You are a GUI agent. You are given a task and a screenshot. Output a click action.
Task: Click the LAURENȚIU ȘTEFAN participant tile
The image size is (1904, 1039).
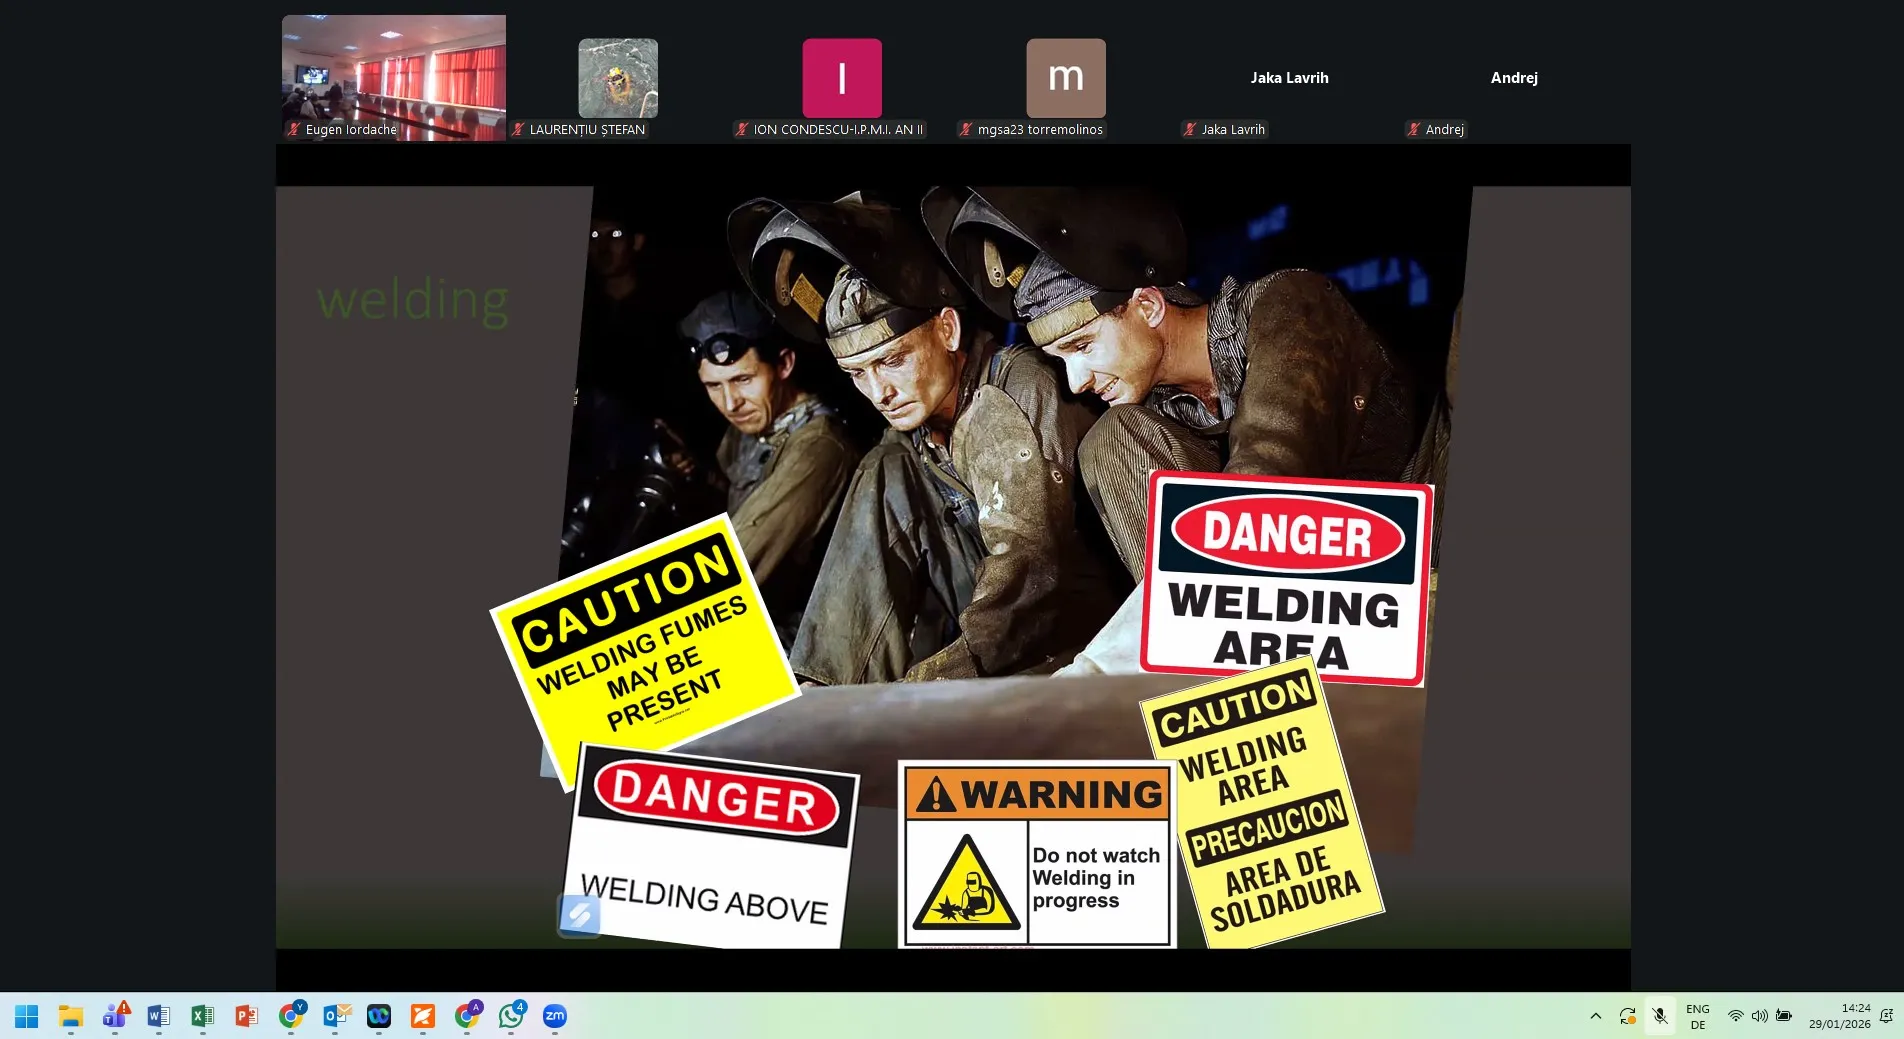618,79
